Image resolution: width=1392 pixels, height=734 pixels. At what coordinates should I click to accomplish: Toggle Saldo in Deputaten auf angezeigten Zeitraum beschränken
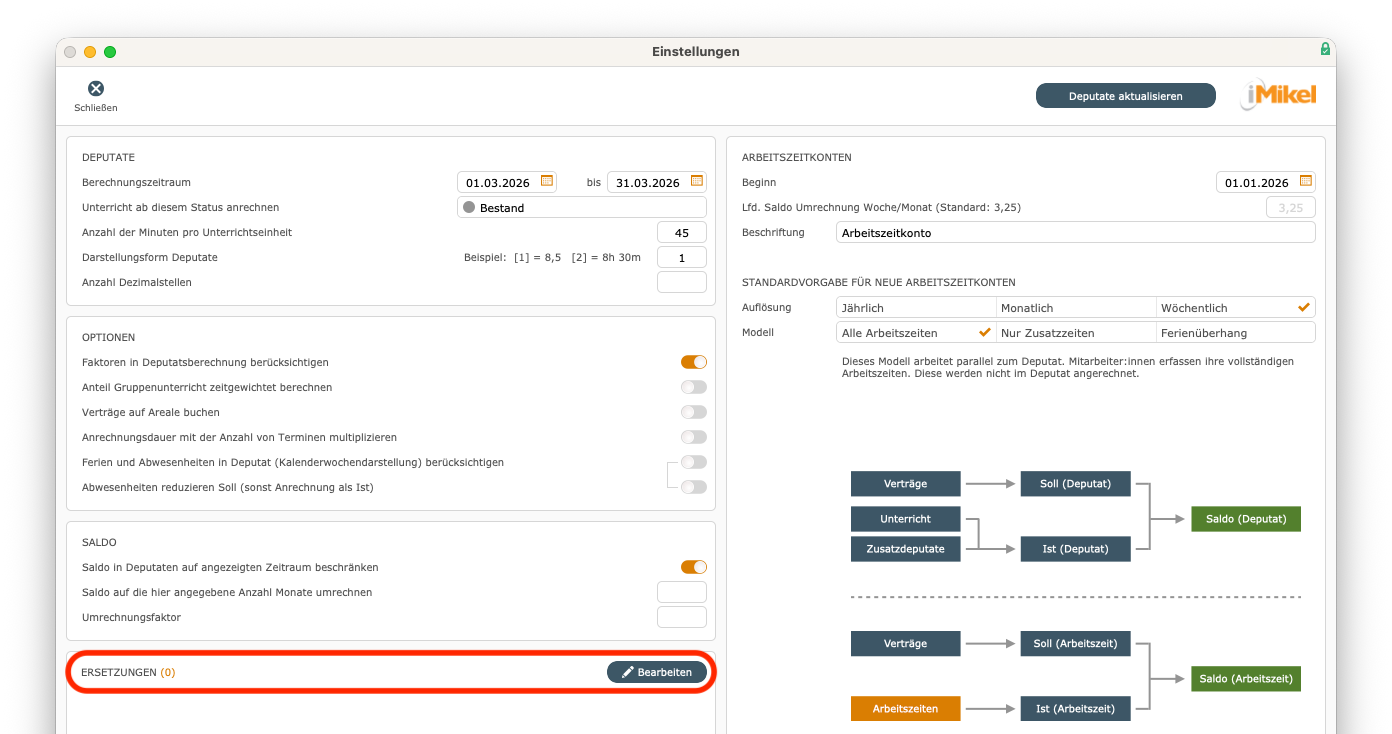693,566
